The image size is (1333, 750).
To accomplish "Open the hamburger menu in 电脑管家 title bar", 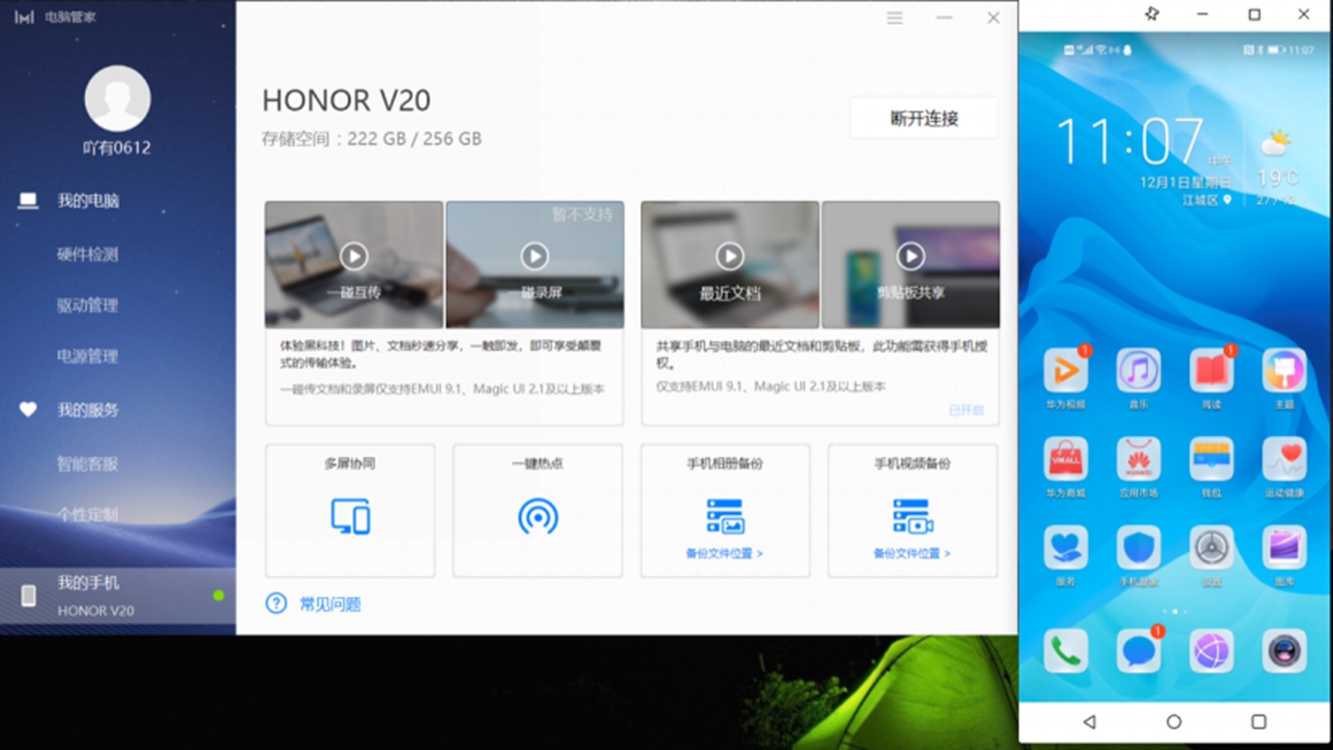I will click(x=895, y=18).
